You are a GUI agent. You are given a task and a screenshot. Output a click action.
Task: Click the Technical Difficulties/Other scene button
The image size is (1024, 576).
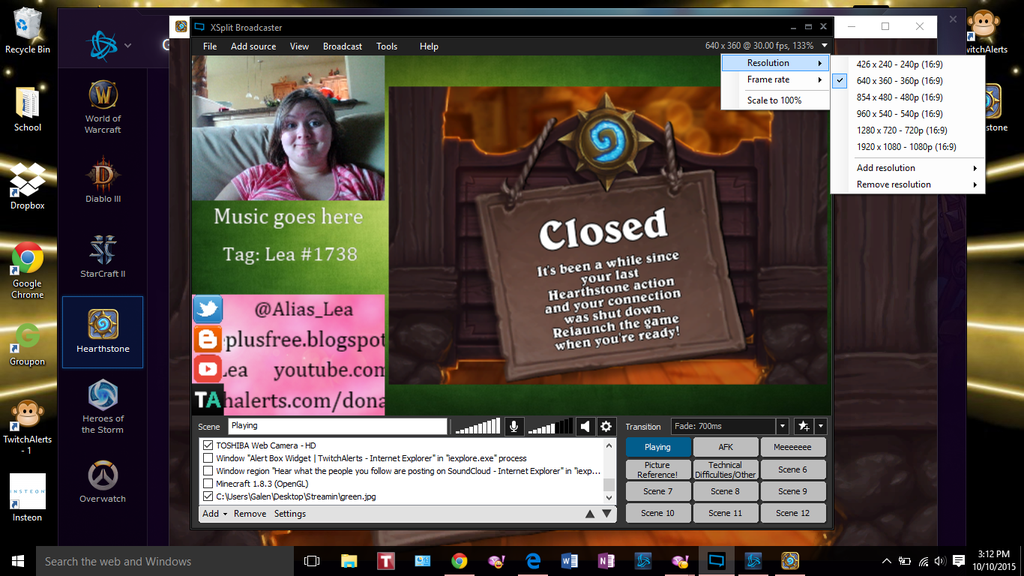click(x=725, y=469)
